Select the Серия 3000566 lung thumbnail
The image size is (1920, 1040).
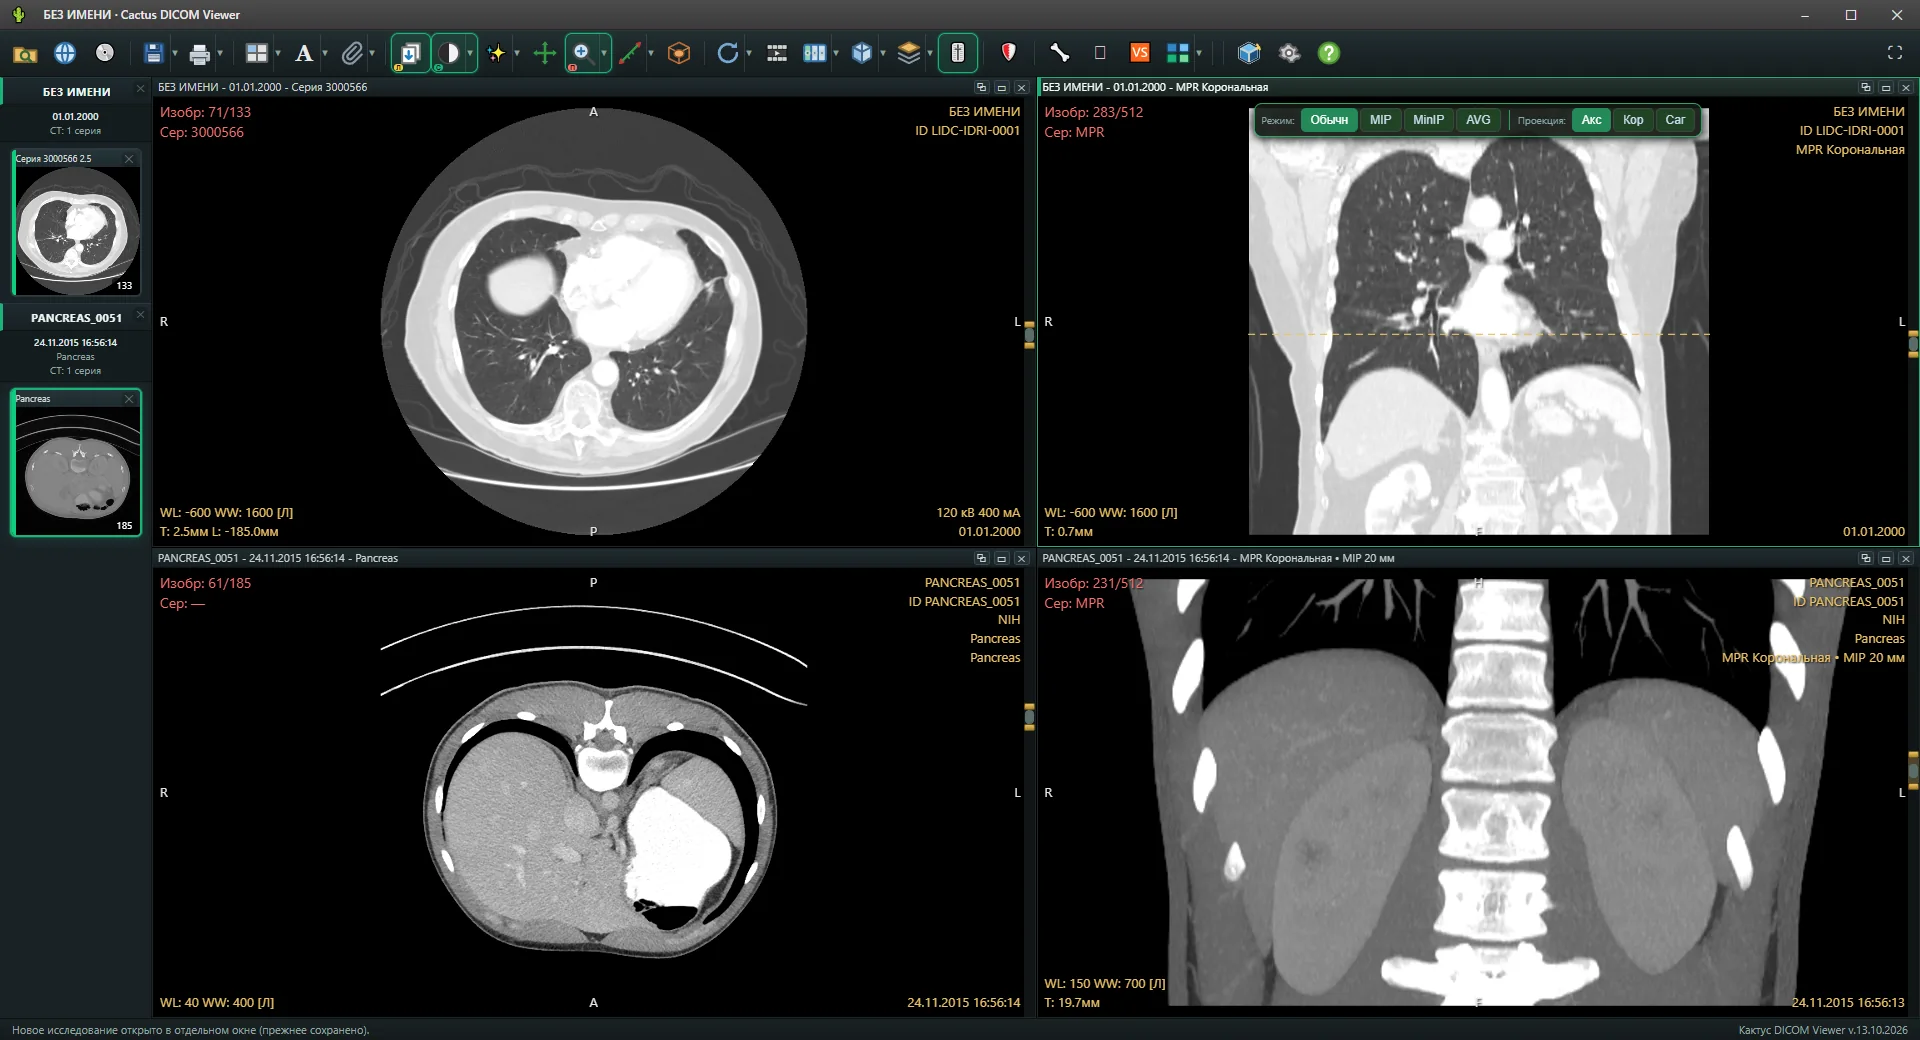76,222
